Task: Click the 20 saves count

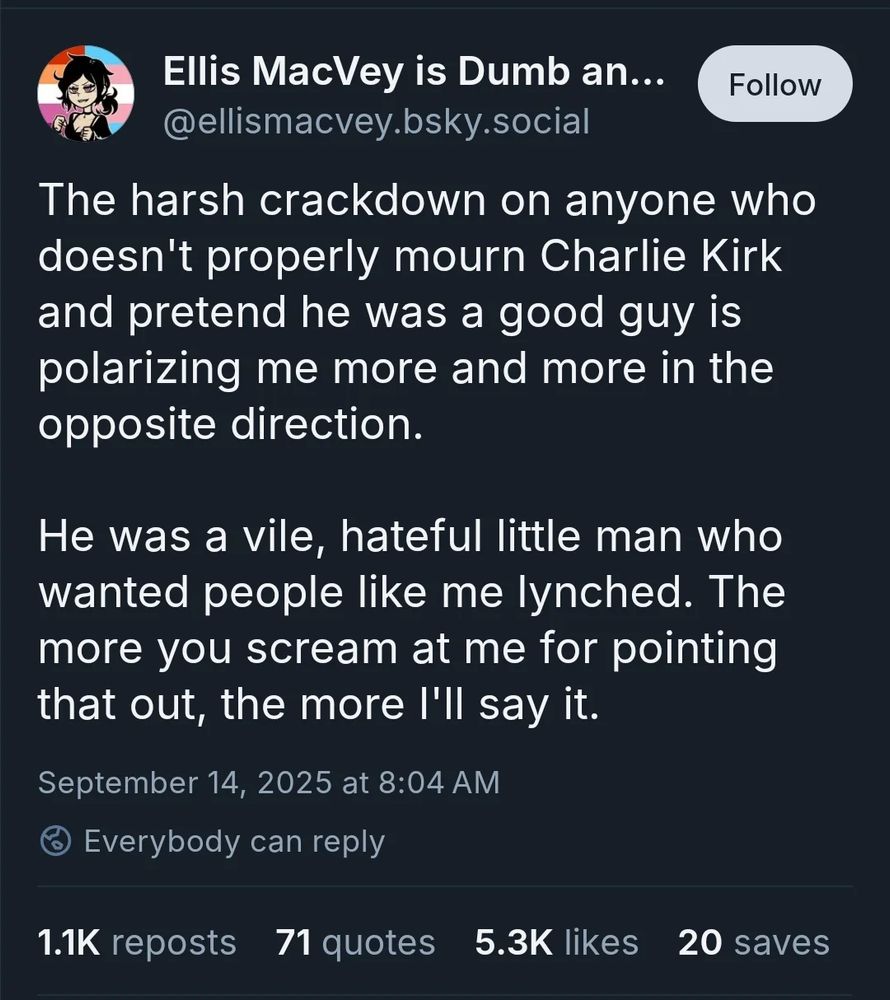Action: tap(753, 942)
